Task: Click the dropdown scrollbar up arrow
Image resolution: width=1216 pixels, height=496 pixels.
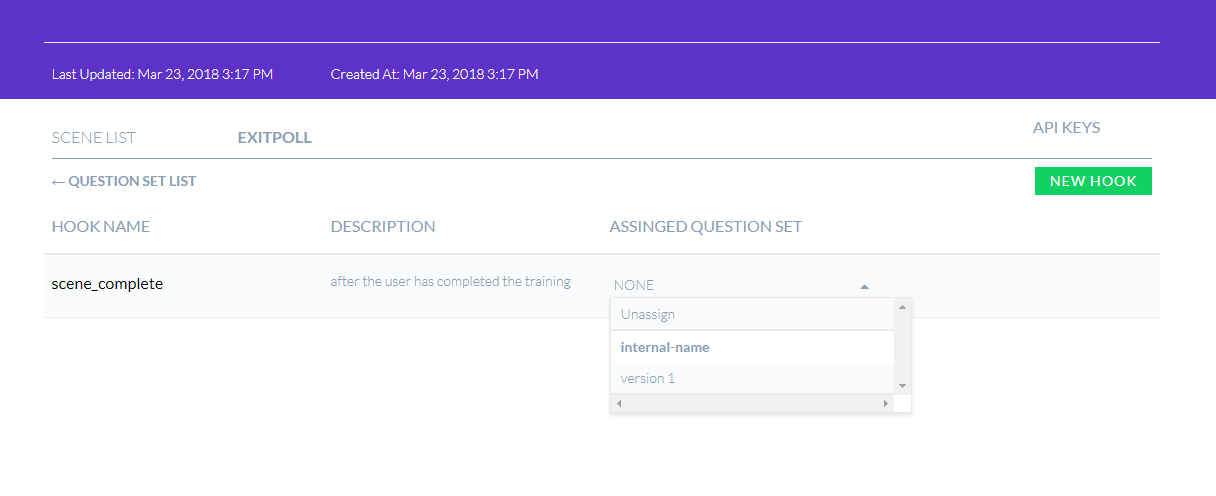Action: (x=902, y=307)
